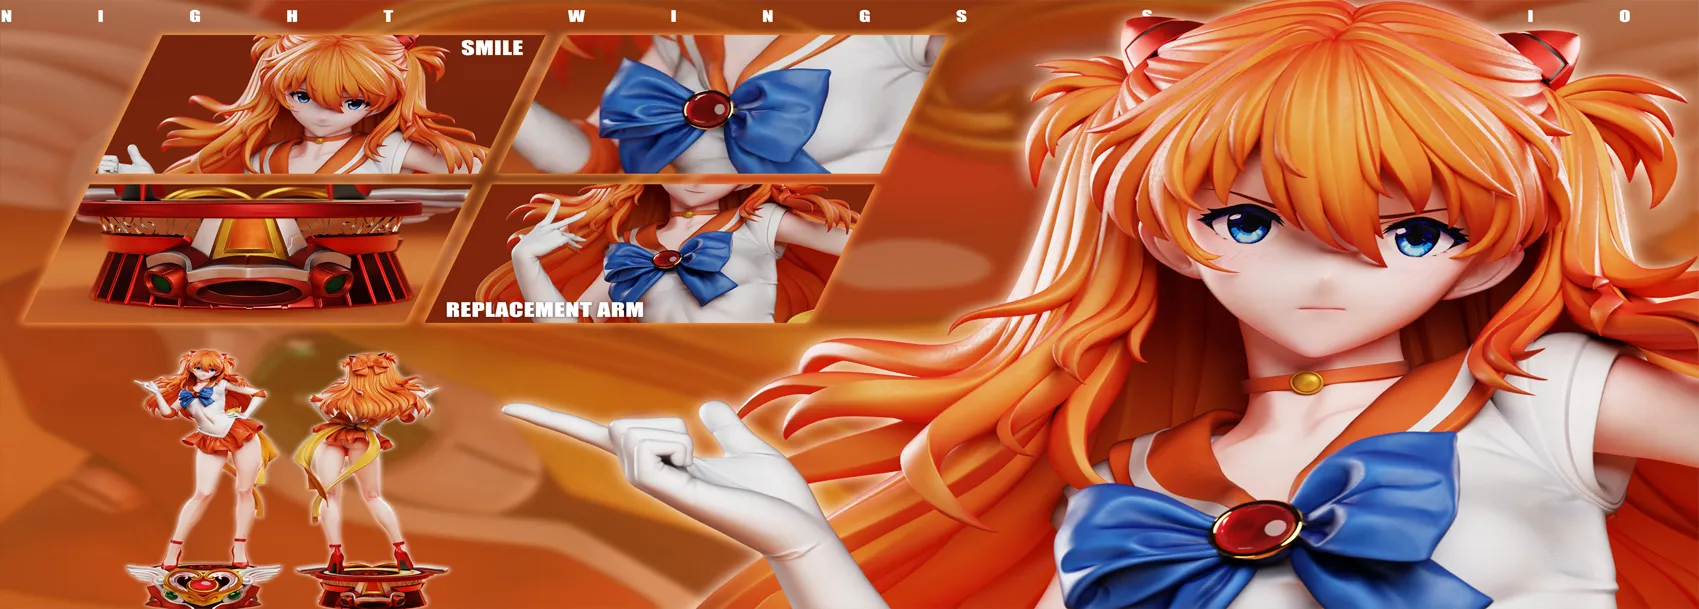Click the gold gem on the orange choker
Screen dimensions: 1699x609
(x=1306, y=382)
